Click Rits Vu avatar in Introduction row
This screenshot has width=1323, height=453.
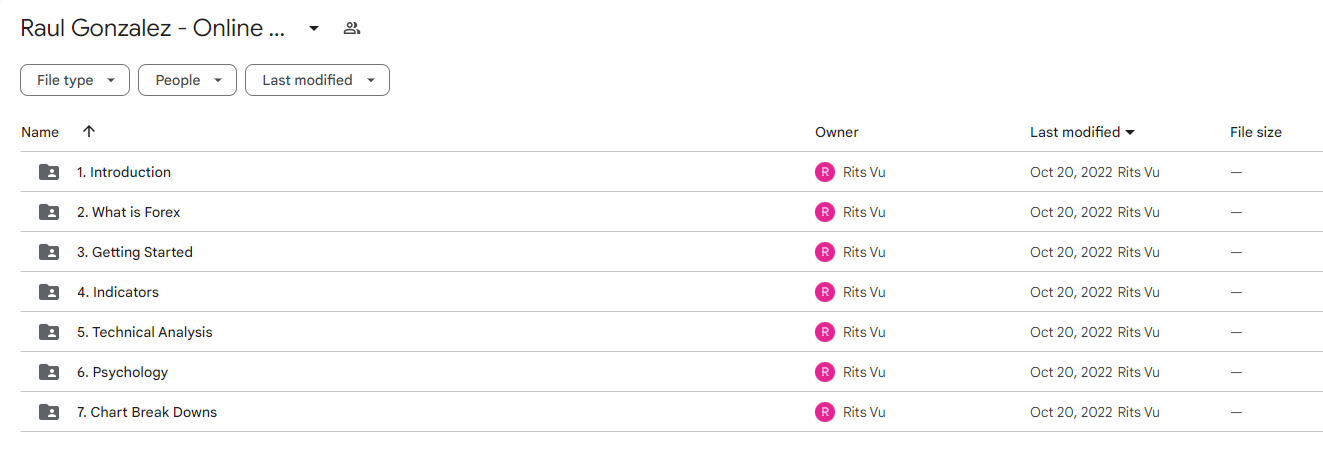coord(825,172)
